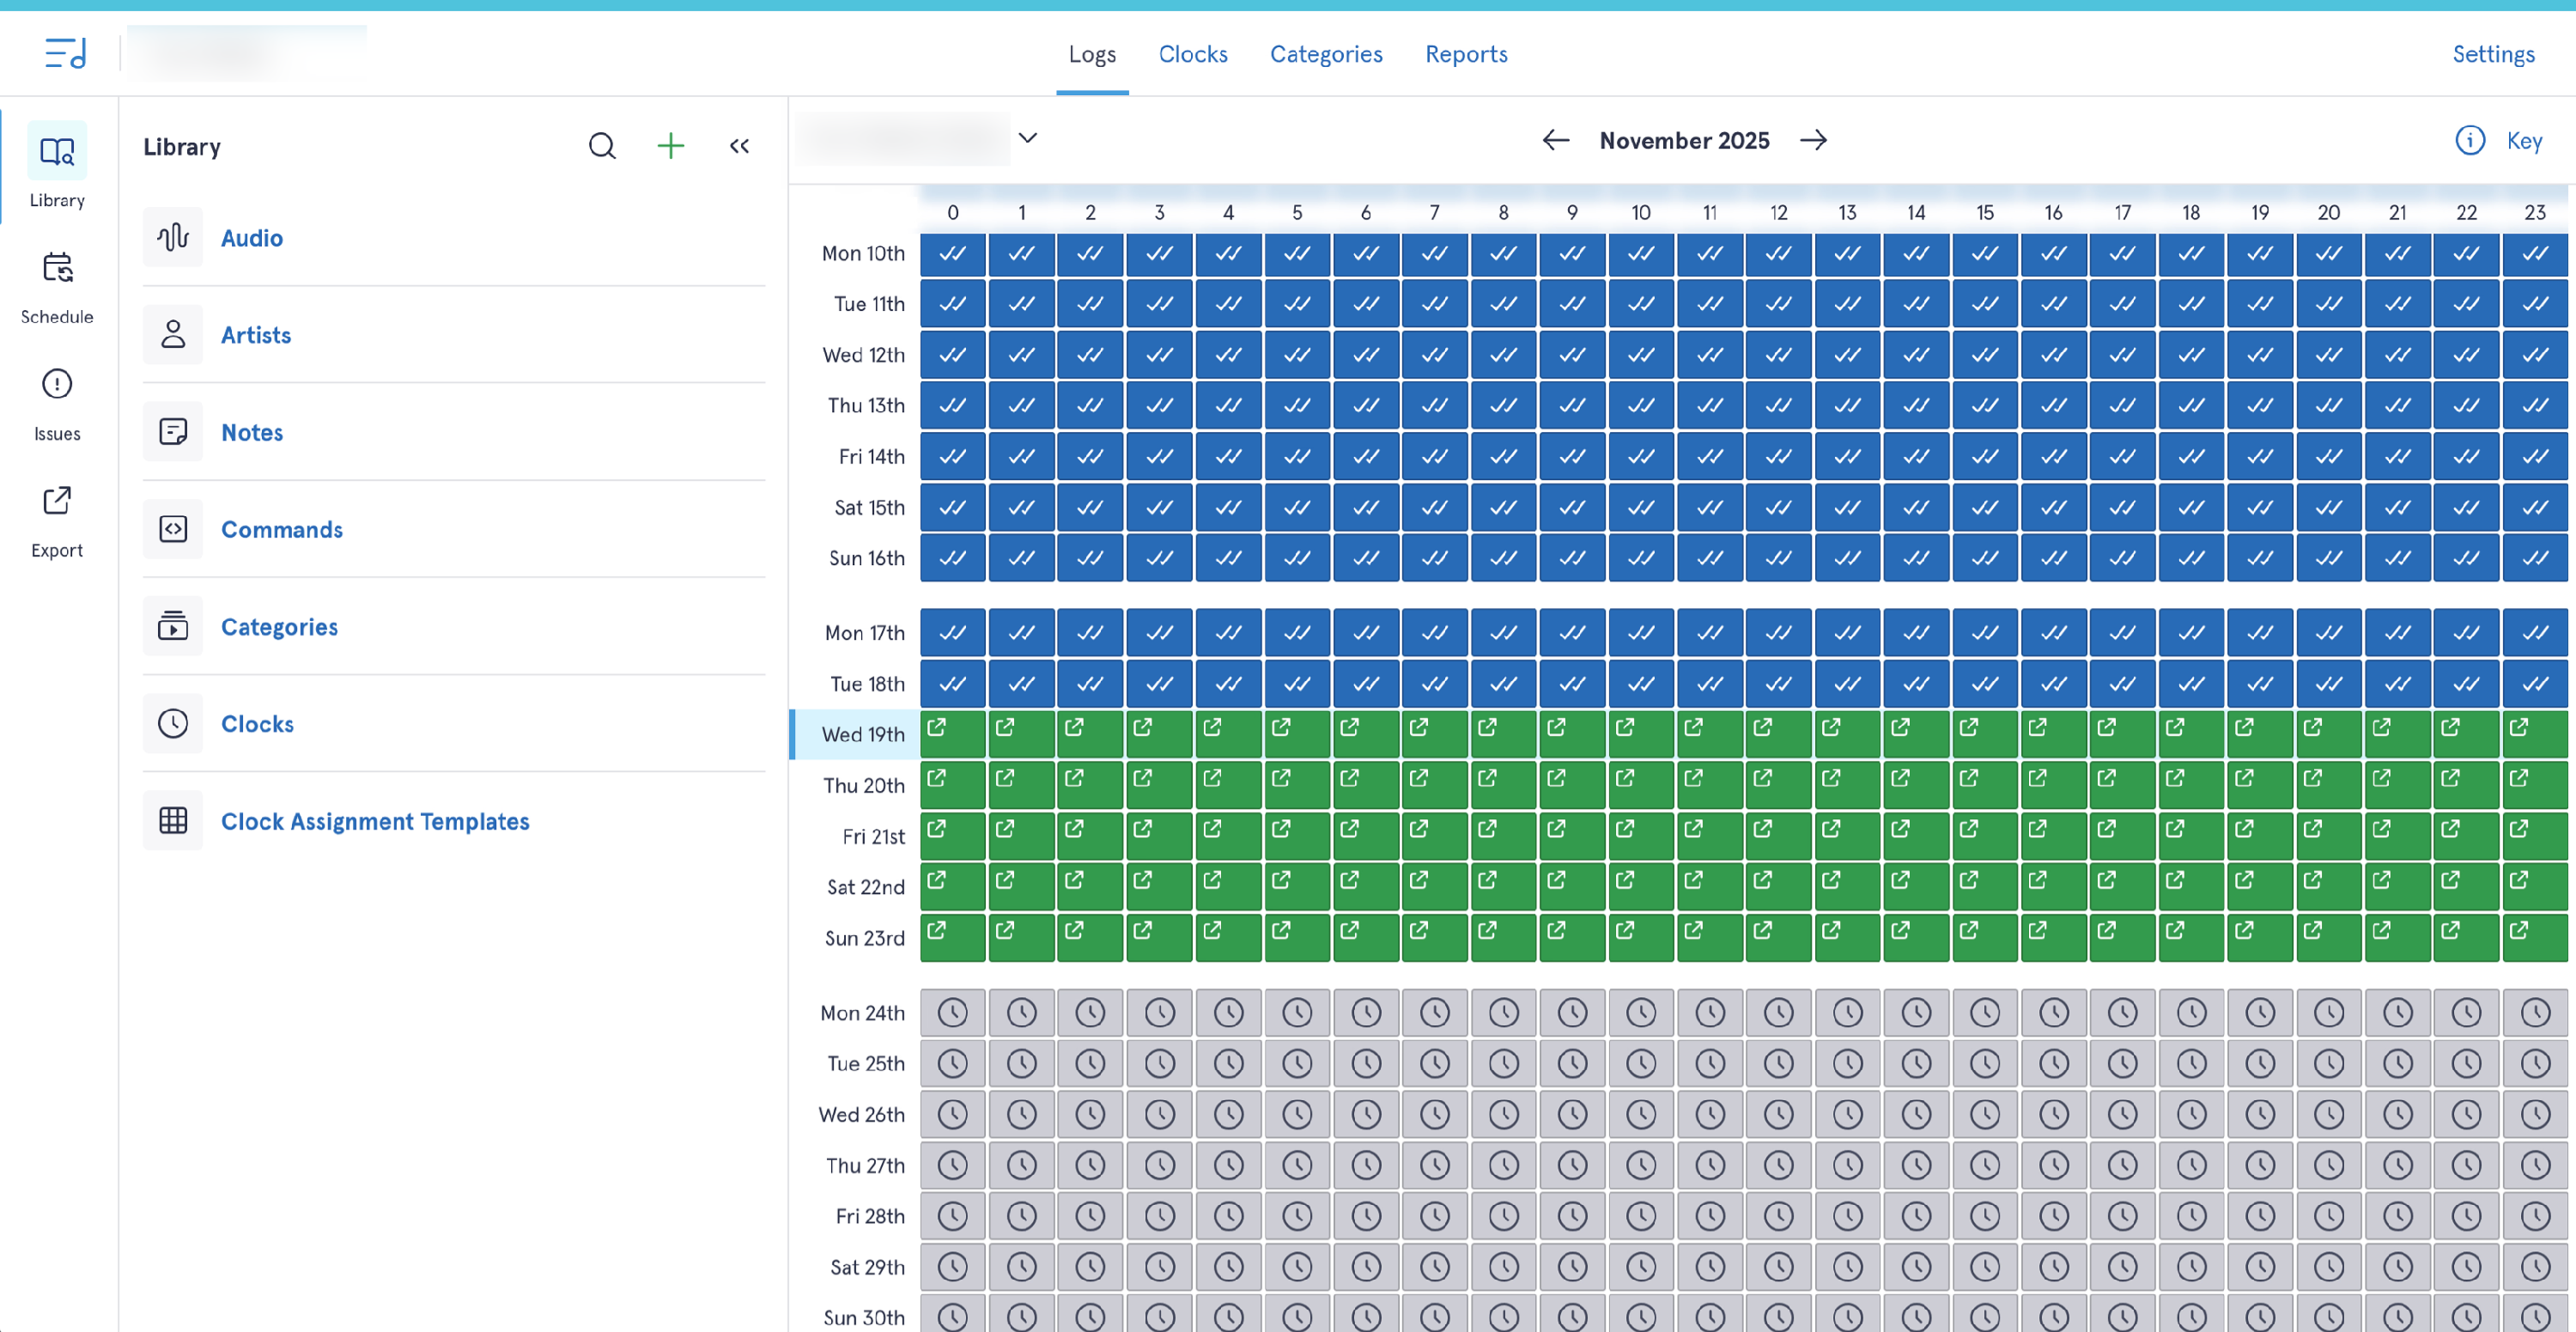Screen dimensions: 2576x1332
Task: Open the Library search icon
Action: coord(602,146)
